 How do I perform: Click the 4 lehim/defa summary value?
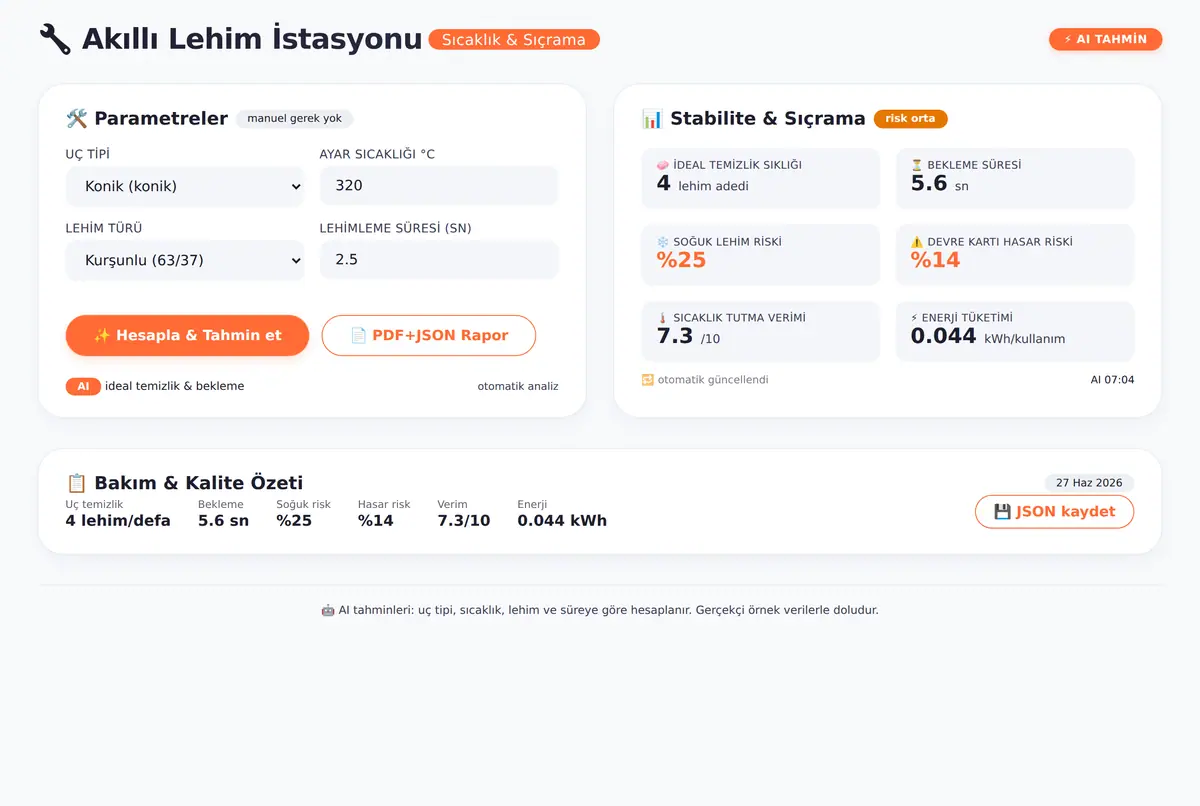118,521
